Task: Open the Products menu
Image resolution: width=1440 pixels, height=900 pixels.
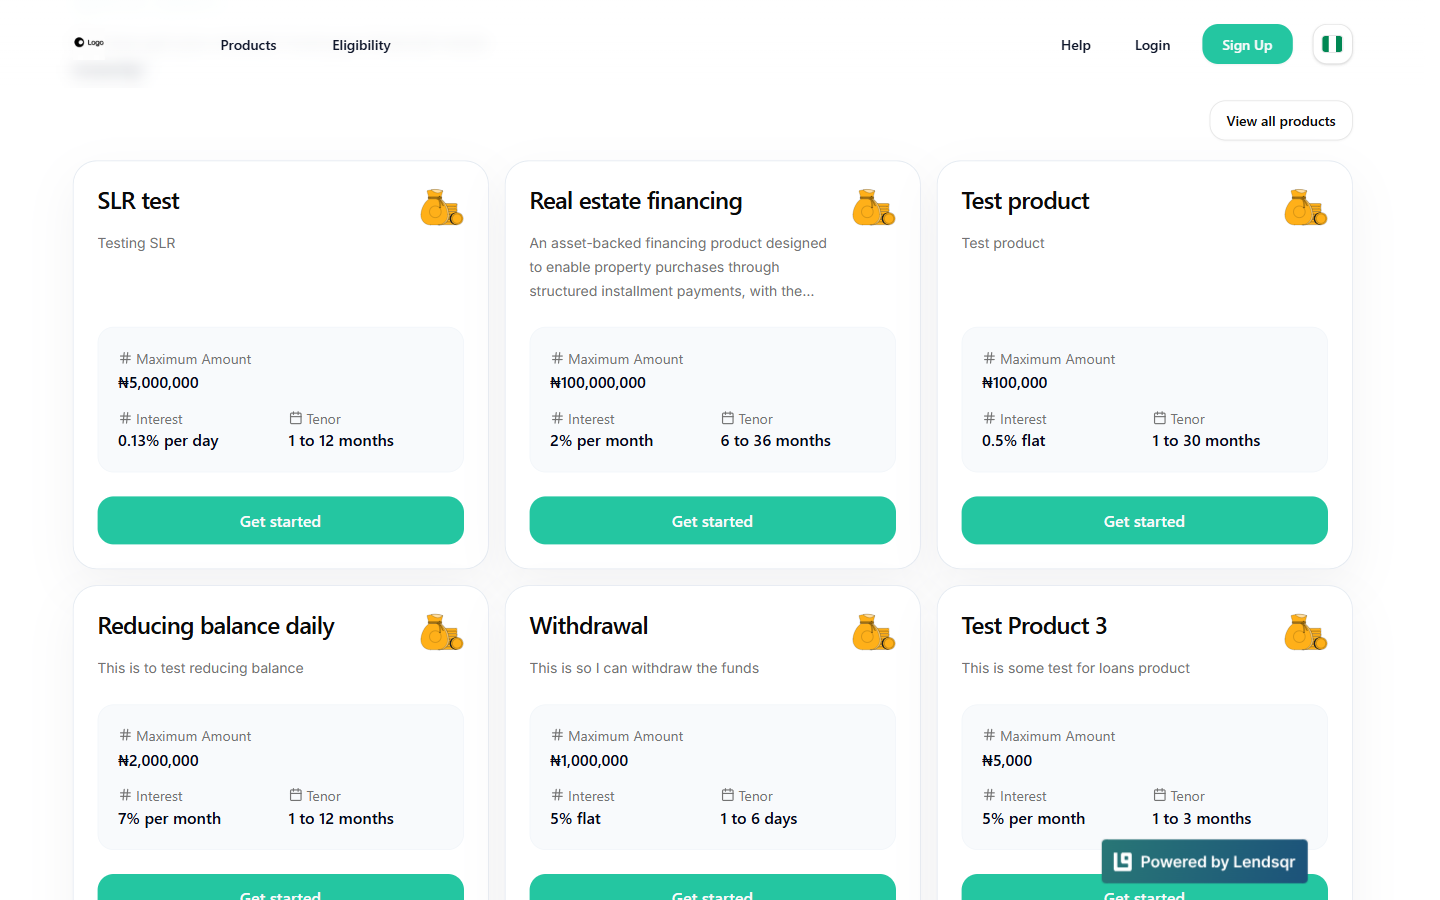Action: (x=248, y=45)
